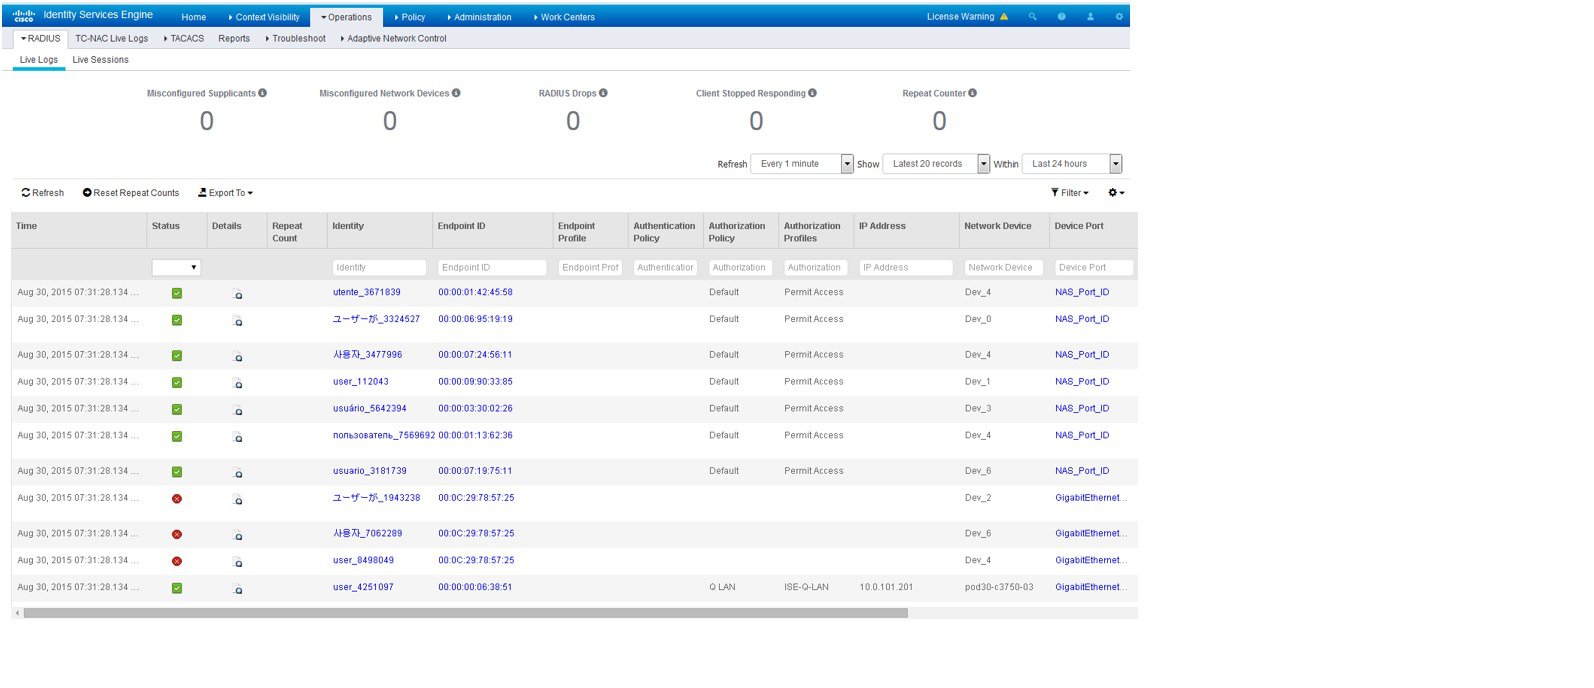The image size is (1594, 688).
Task: Open details icon for utente_3671839 row
Action: click(x=238, y=295)
